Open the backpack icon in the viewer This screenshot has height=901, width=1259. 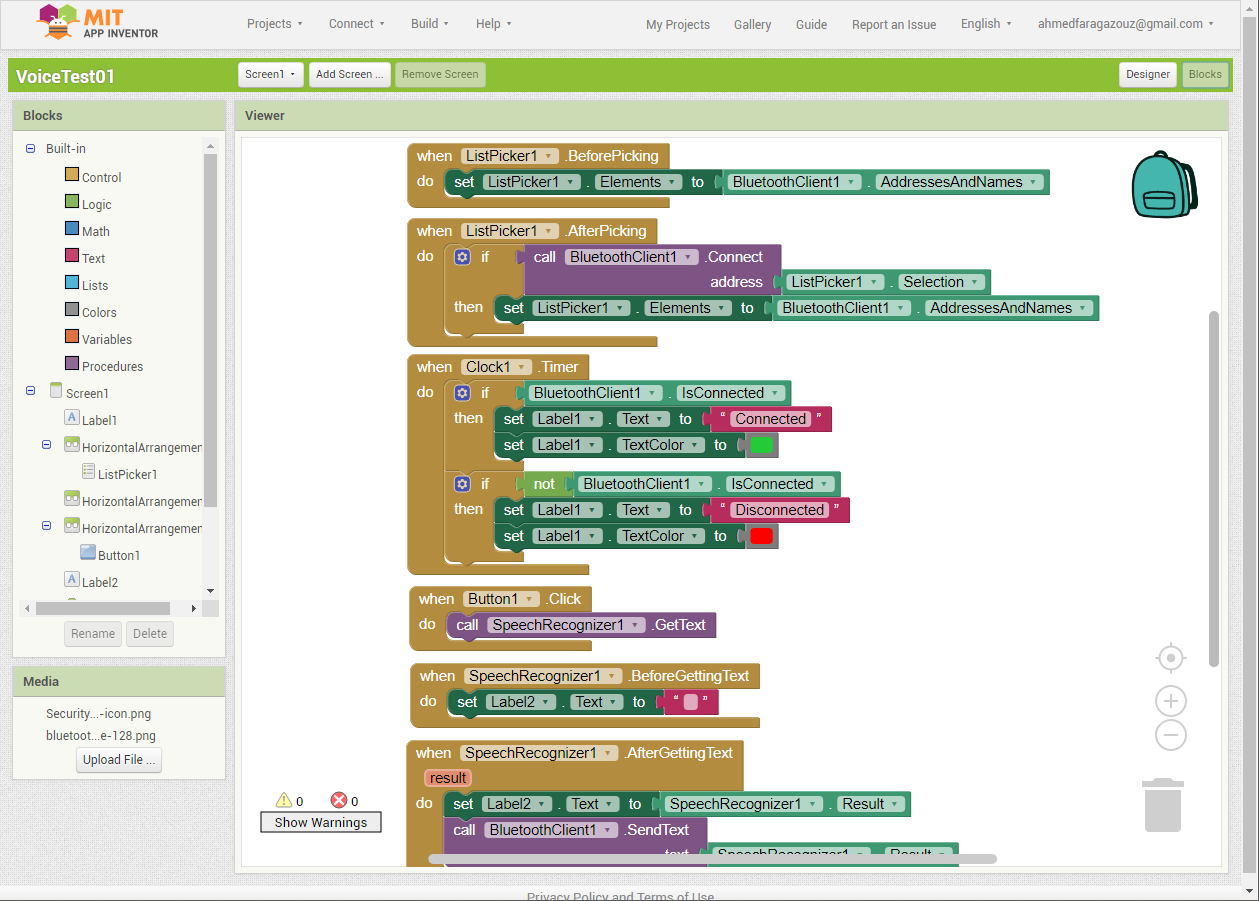tap(1164, 185)
